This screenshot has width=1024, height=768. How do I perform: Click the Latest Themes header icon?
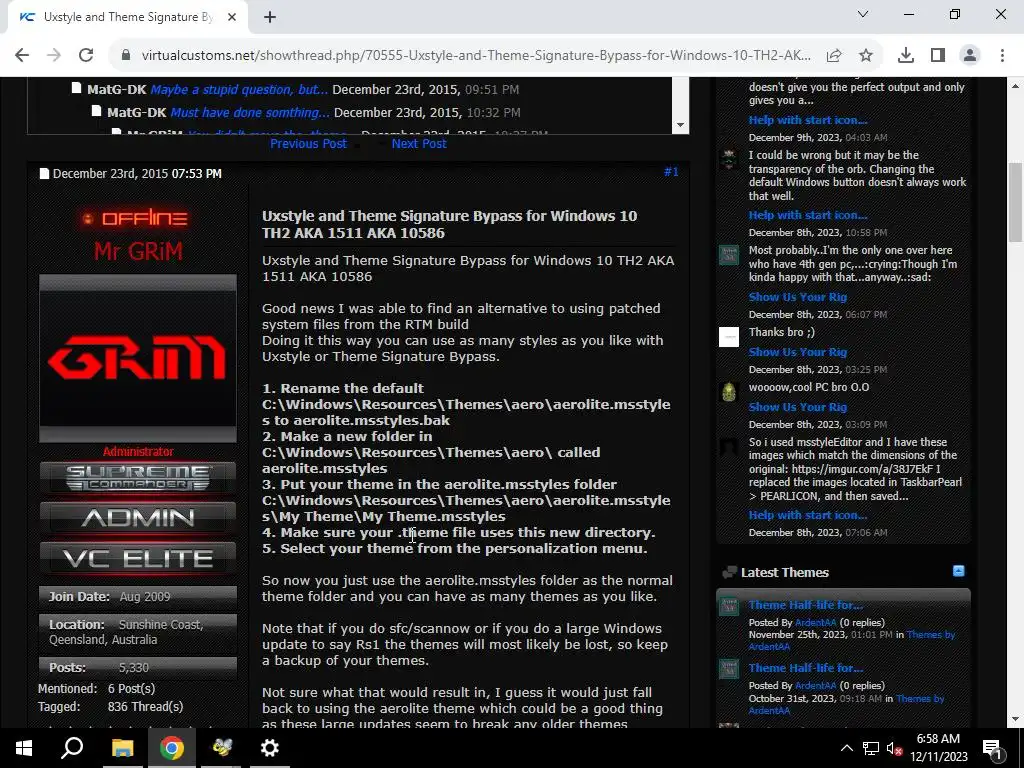click(729, 573)
